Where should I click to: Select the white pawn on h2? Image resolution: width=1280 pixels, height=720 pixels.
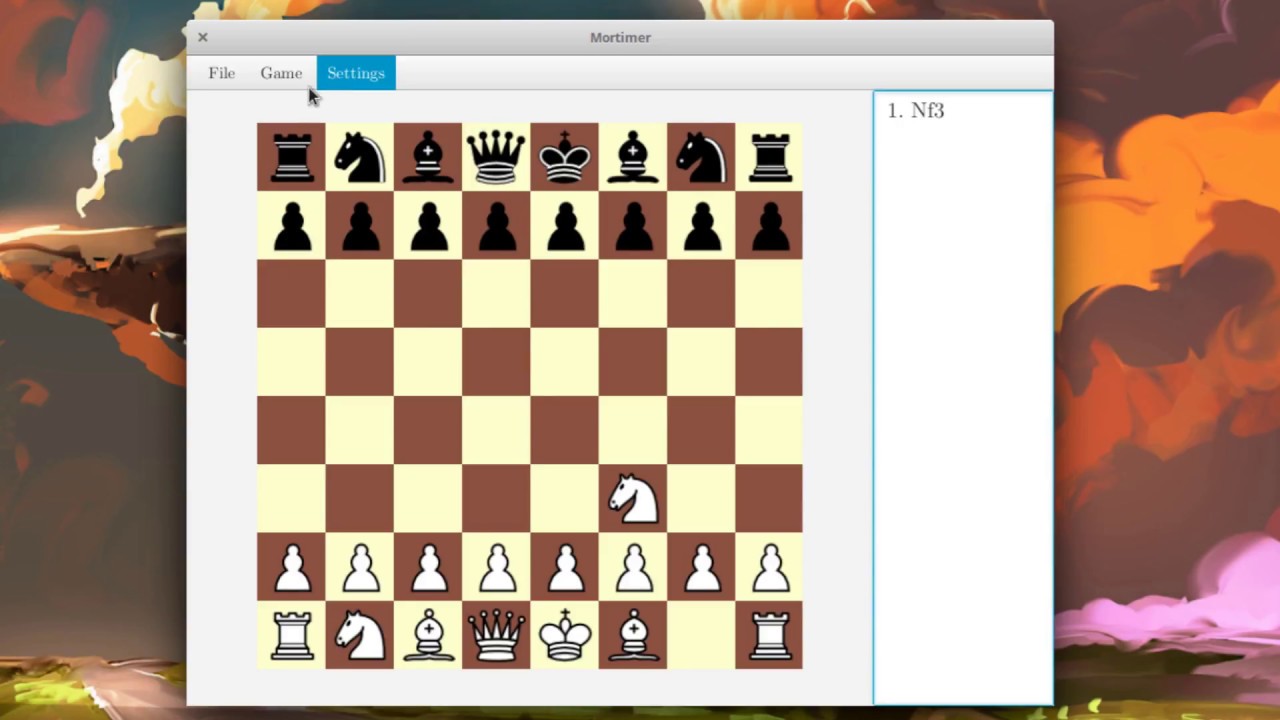769,566
